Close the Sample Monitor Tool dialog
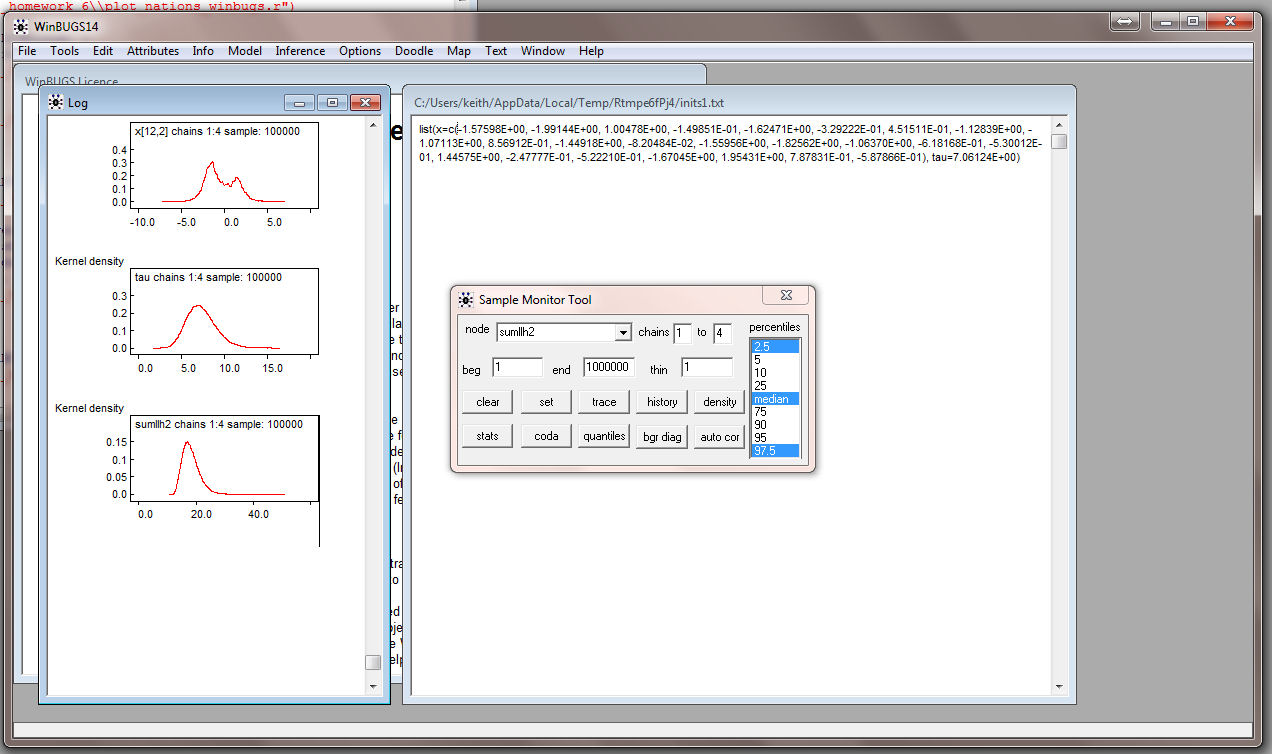This screenshot has height=754, width=1272. [785, 296]
